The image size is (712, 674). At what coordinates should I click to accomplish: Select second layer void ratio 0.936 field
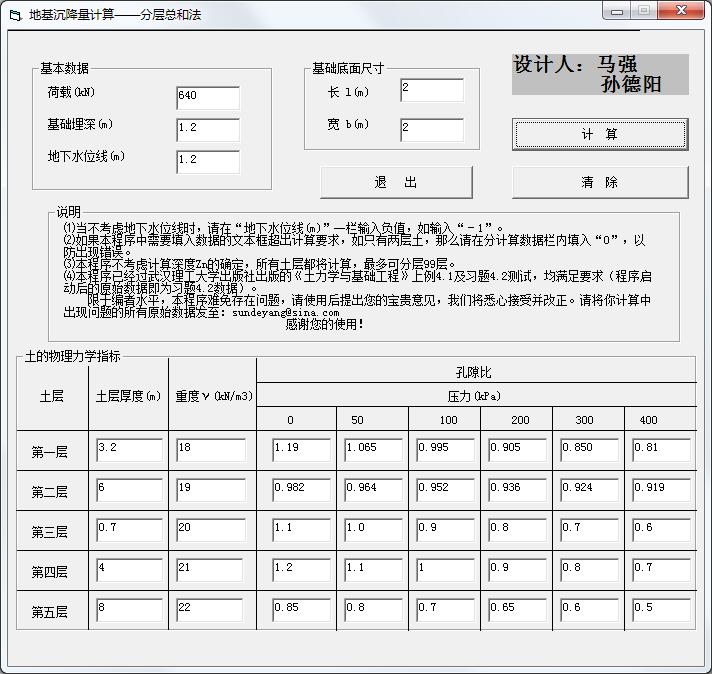(x=518, y=490)
